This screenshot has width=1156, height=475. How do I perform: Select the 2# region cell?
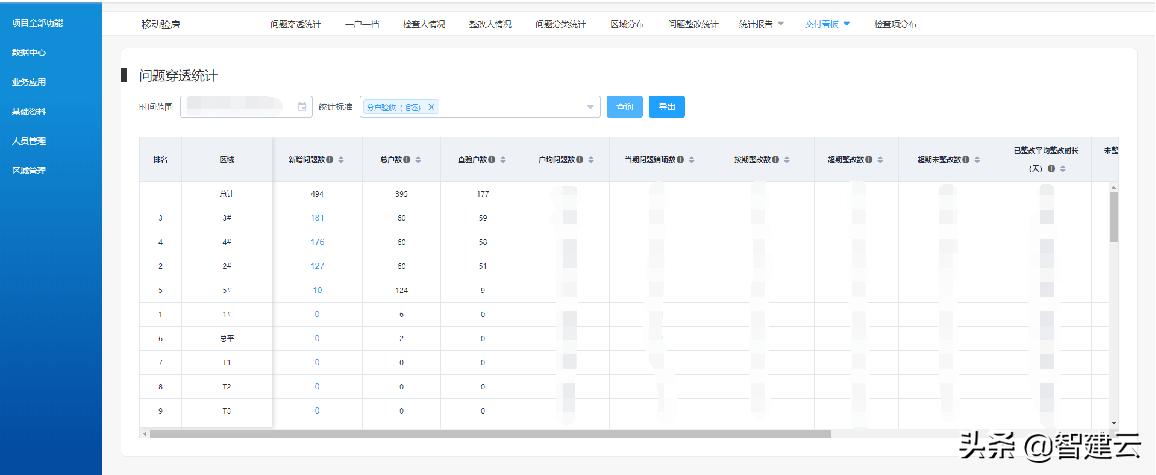[226, 266]
